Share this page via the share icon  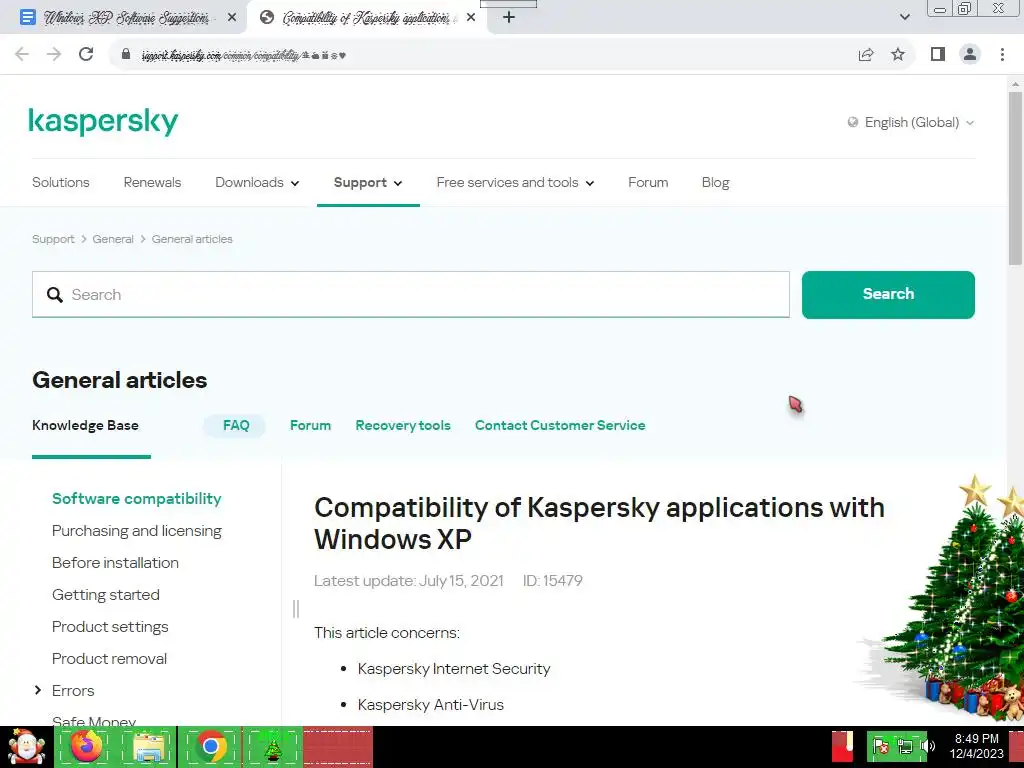866,54
